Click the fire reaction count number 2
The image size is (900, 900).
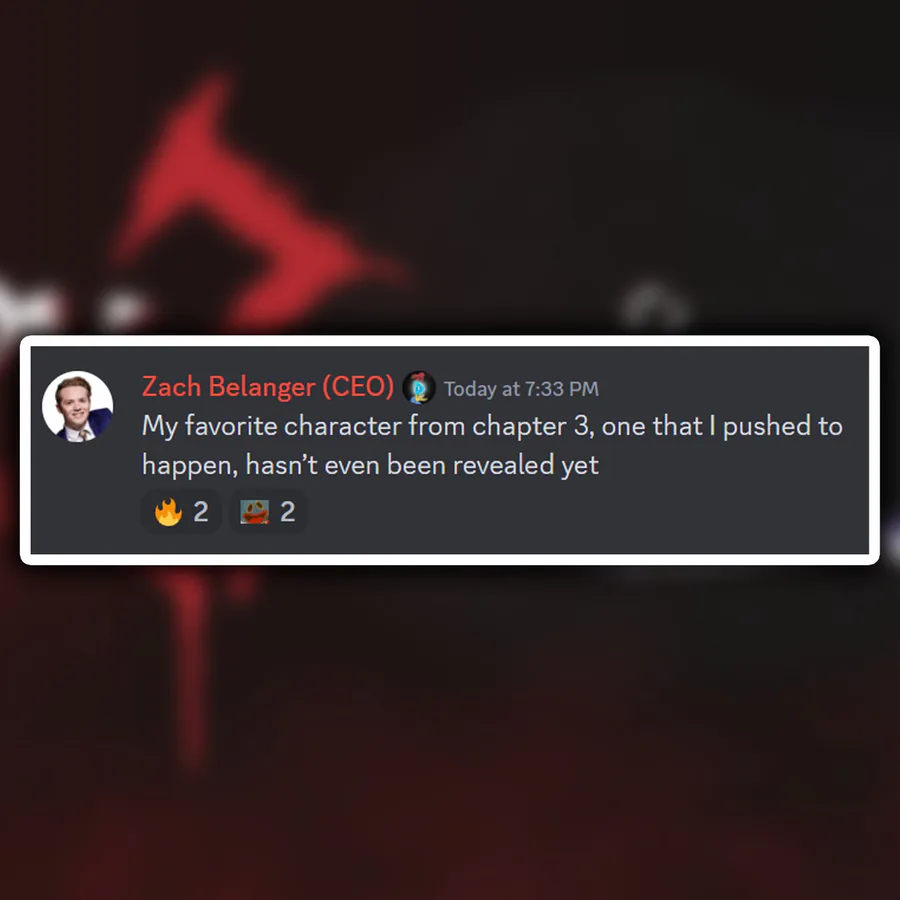click(200, 511)
